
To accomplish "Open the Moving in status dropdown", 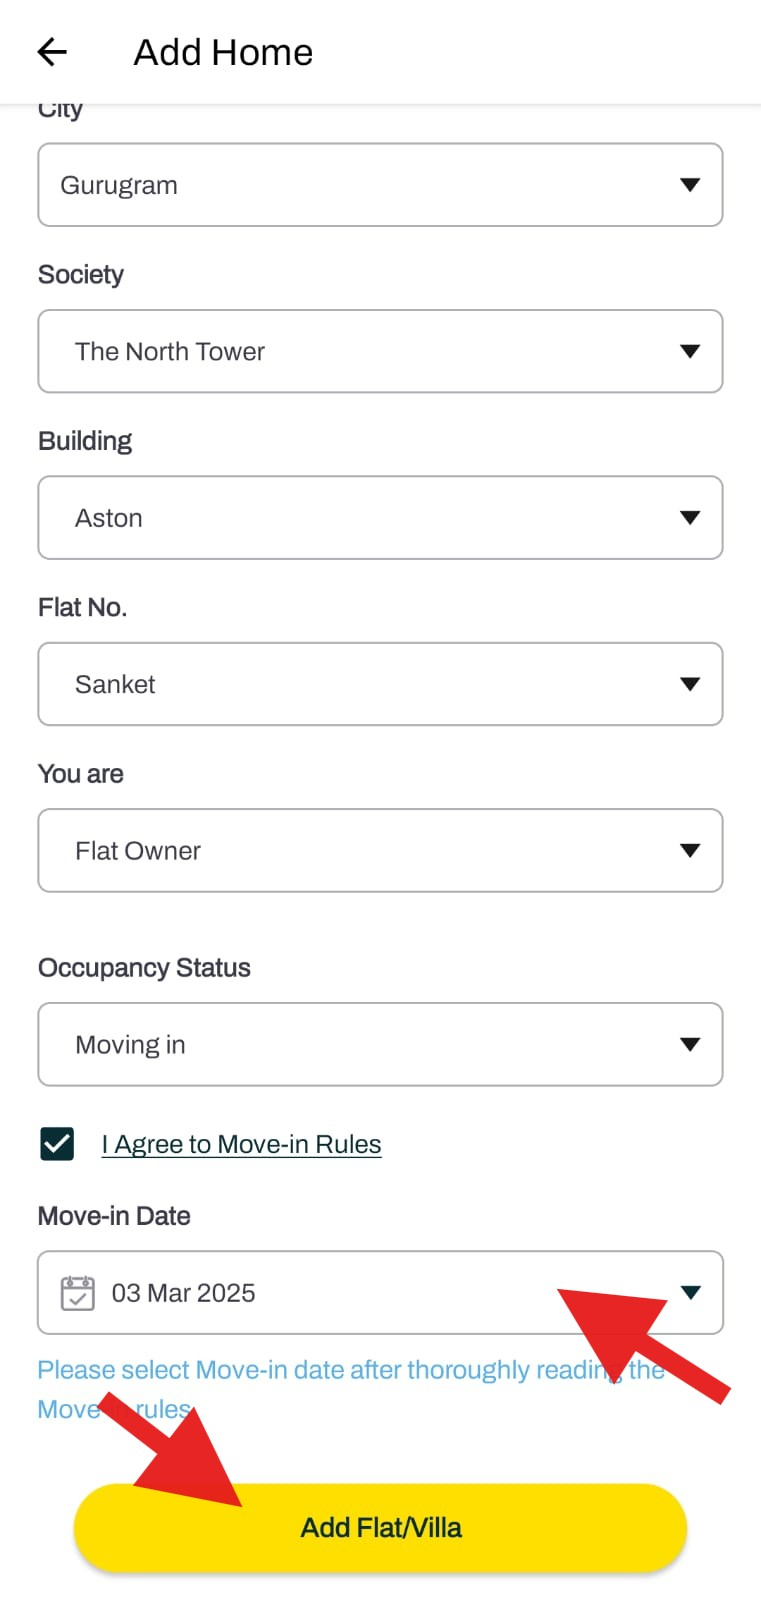I will (380, 1045).
